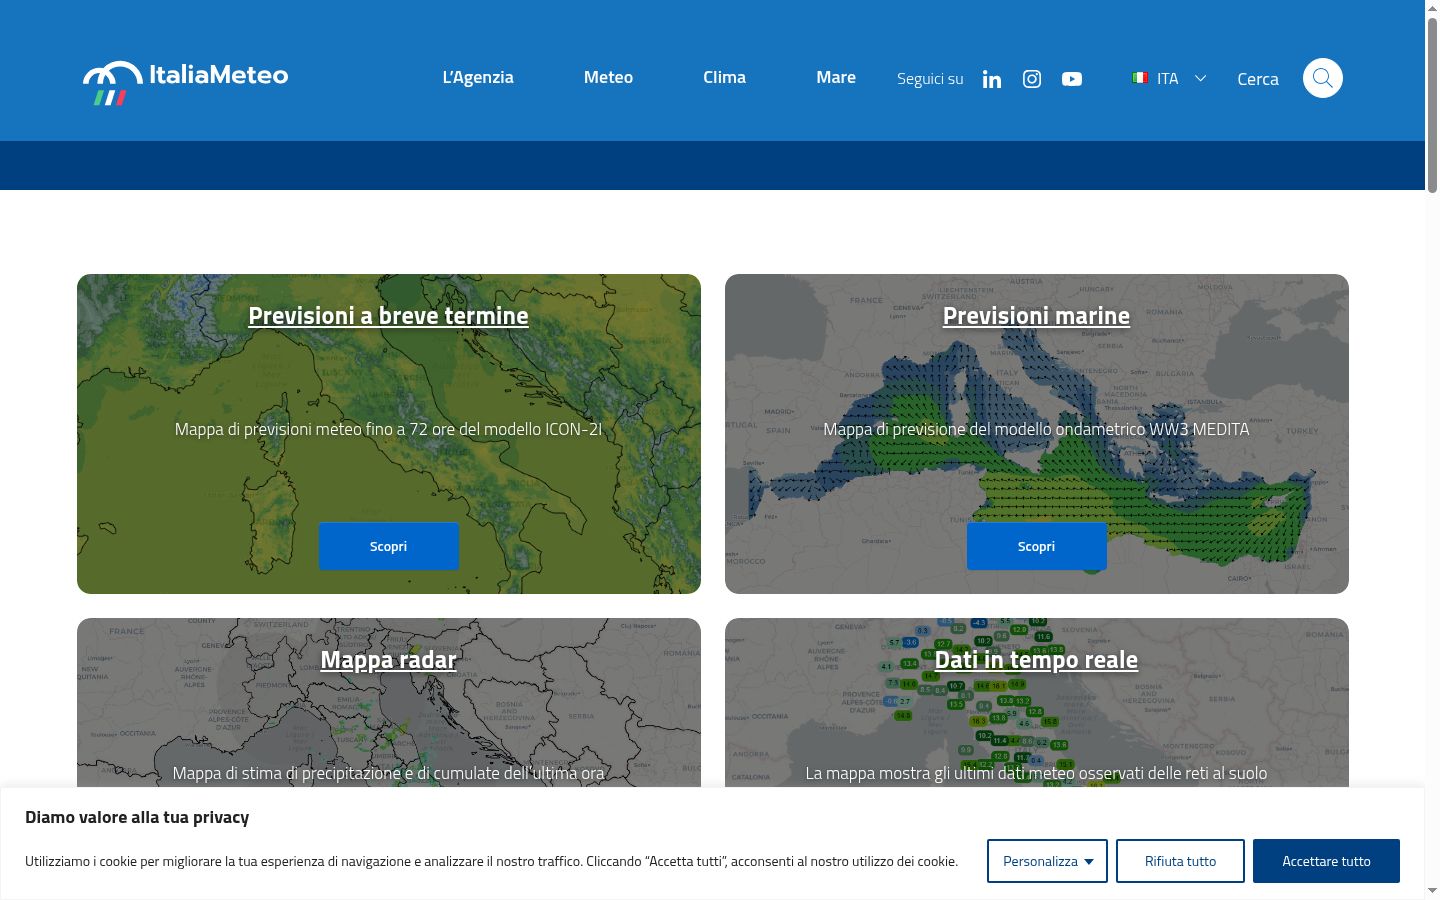
Task: Click the Italian flag icon
Action: point(1140,78)
